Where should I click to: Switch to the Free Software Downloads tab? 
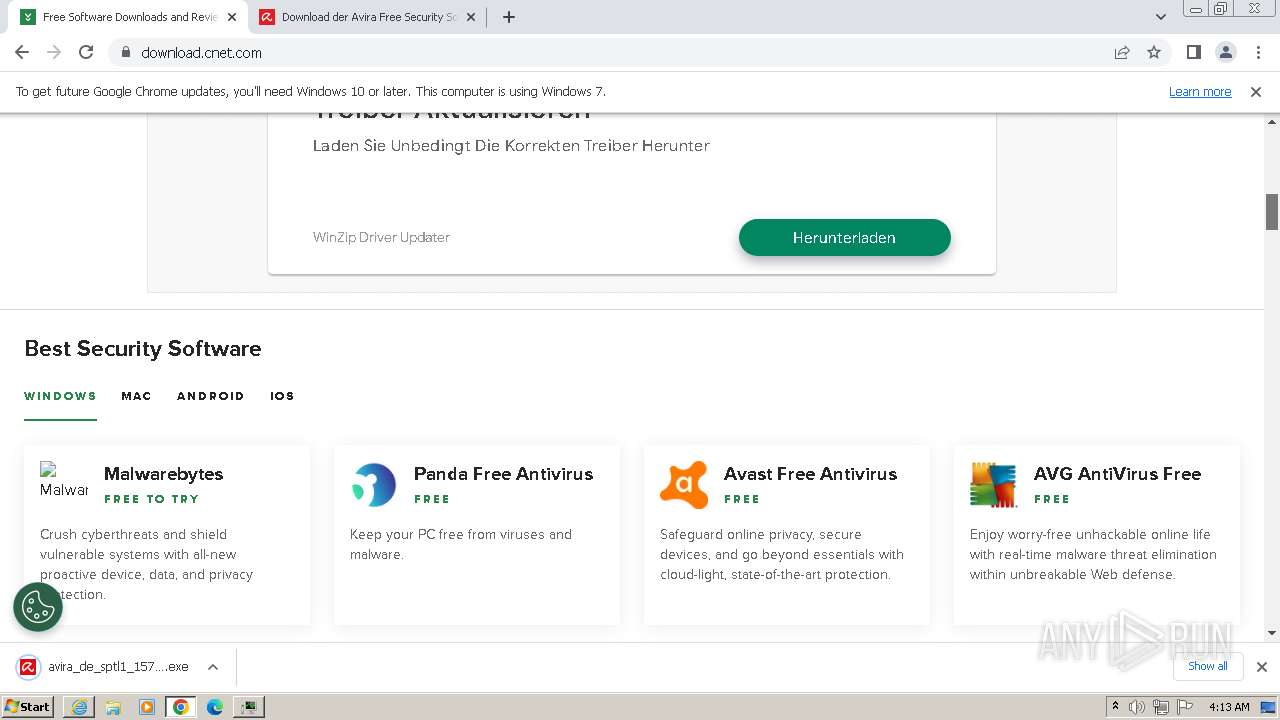pyautogui.click(x=128, y=17)
